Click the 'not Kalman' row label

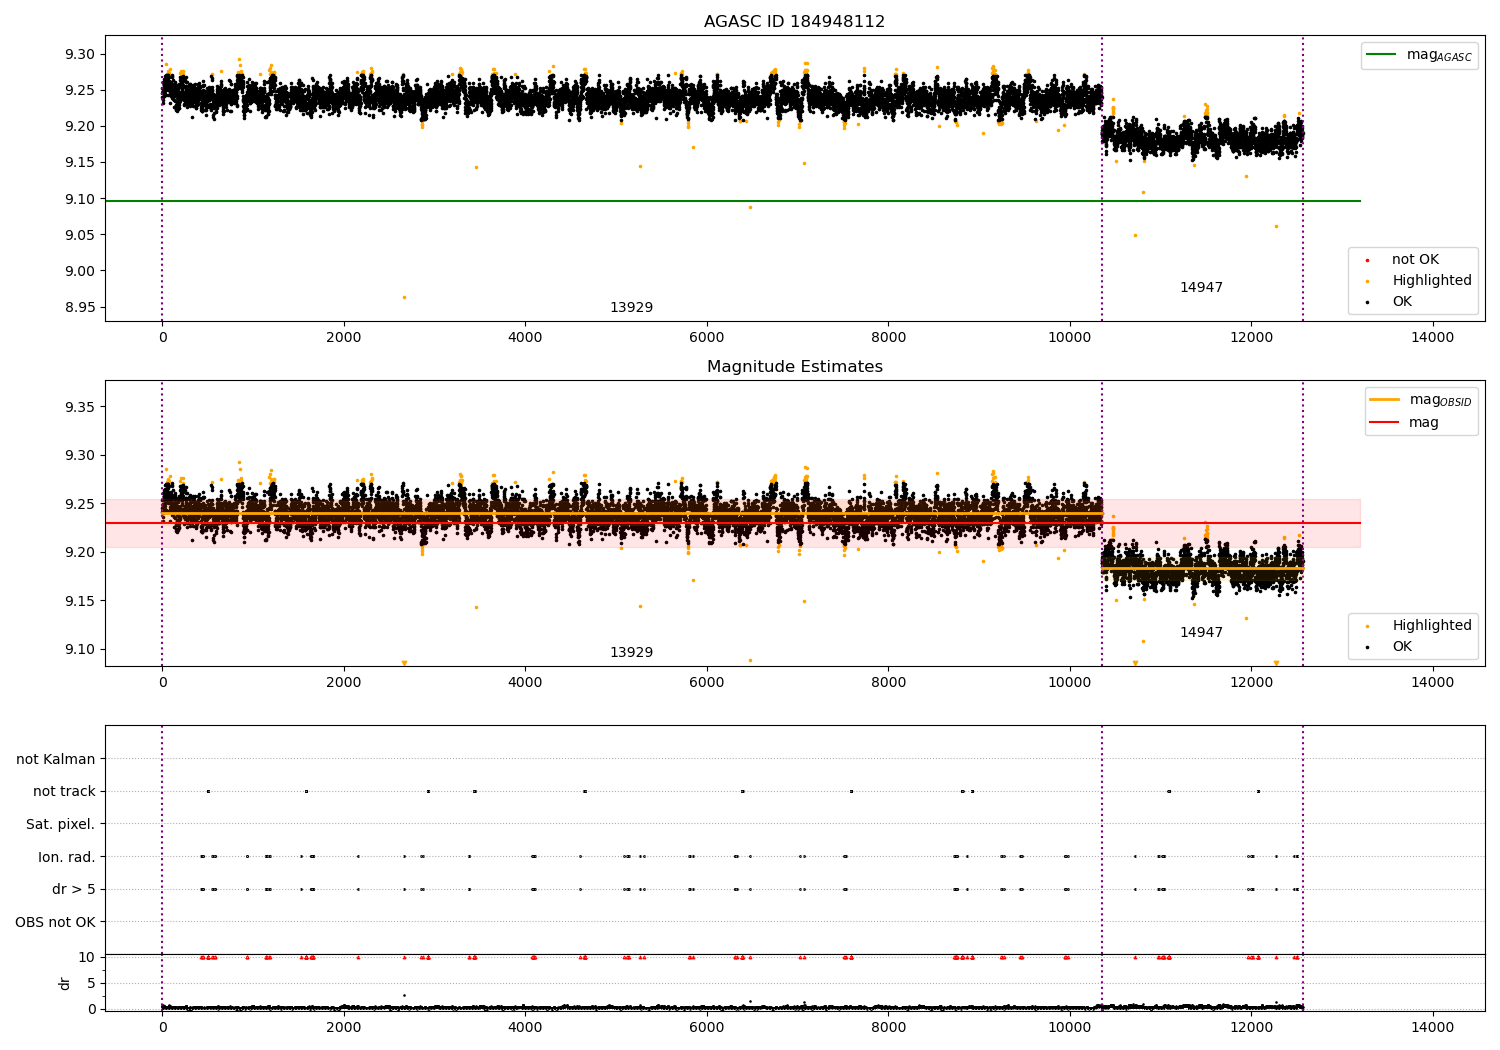point(55,759)
